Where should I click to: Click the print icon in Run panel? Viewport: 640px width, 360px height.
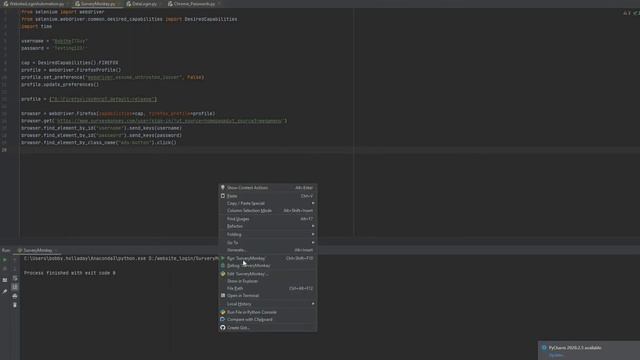click(x=15, y=296)
